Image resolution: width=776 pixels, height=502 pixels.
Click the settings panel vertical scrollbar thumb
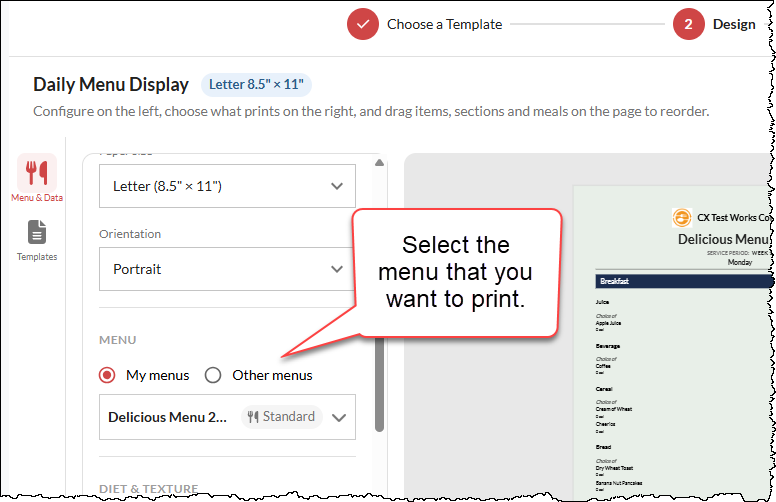[380, 385]
